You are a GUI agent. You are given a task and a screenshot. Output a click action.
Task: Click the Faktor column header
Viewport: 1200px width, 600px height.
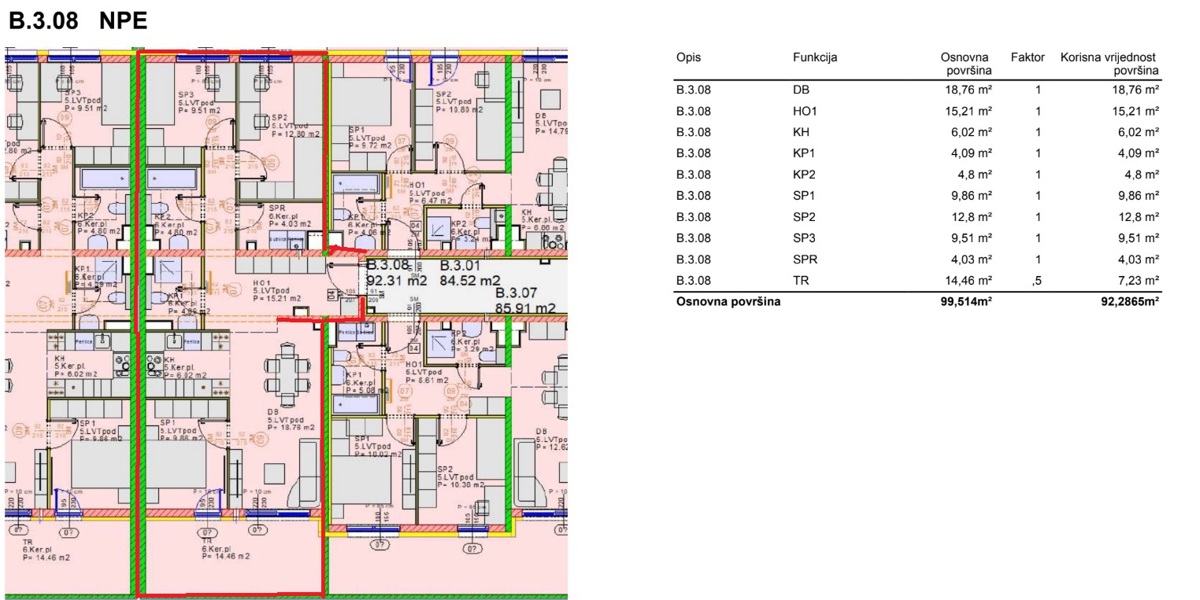(1027, 58)
